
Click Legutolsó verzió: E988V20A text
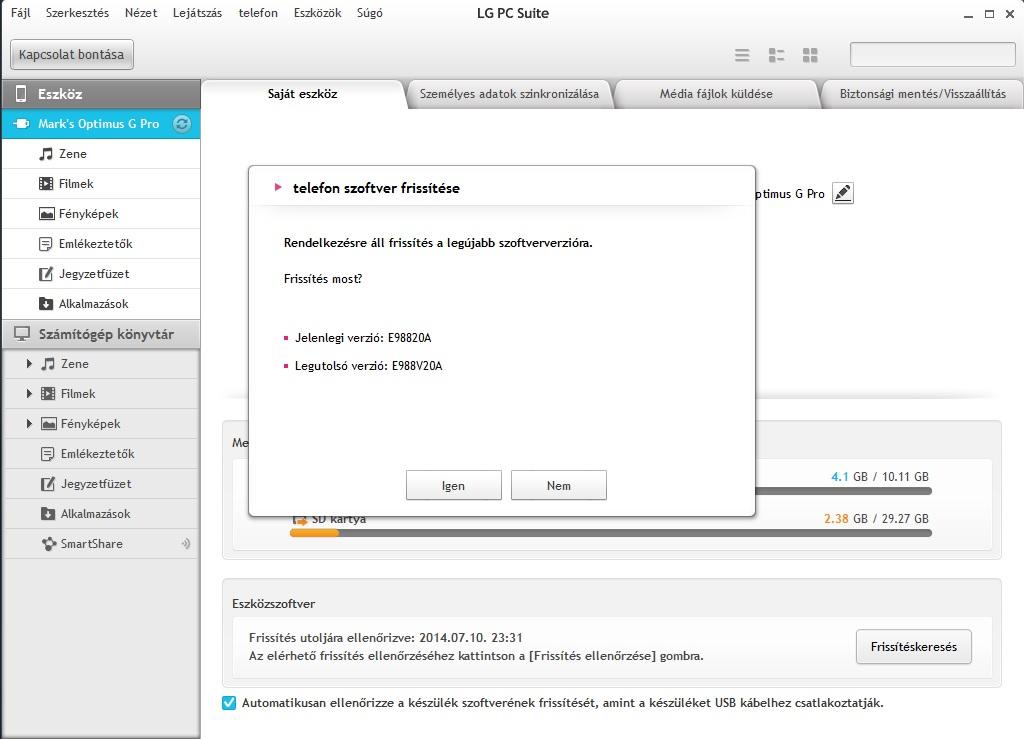(368, 366)
